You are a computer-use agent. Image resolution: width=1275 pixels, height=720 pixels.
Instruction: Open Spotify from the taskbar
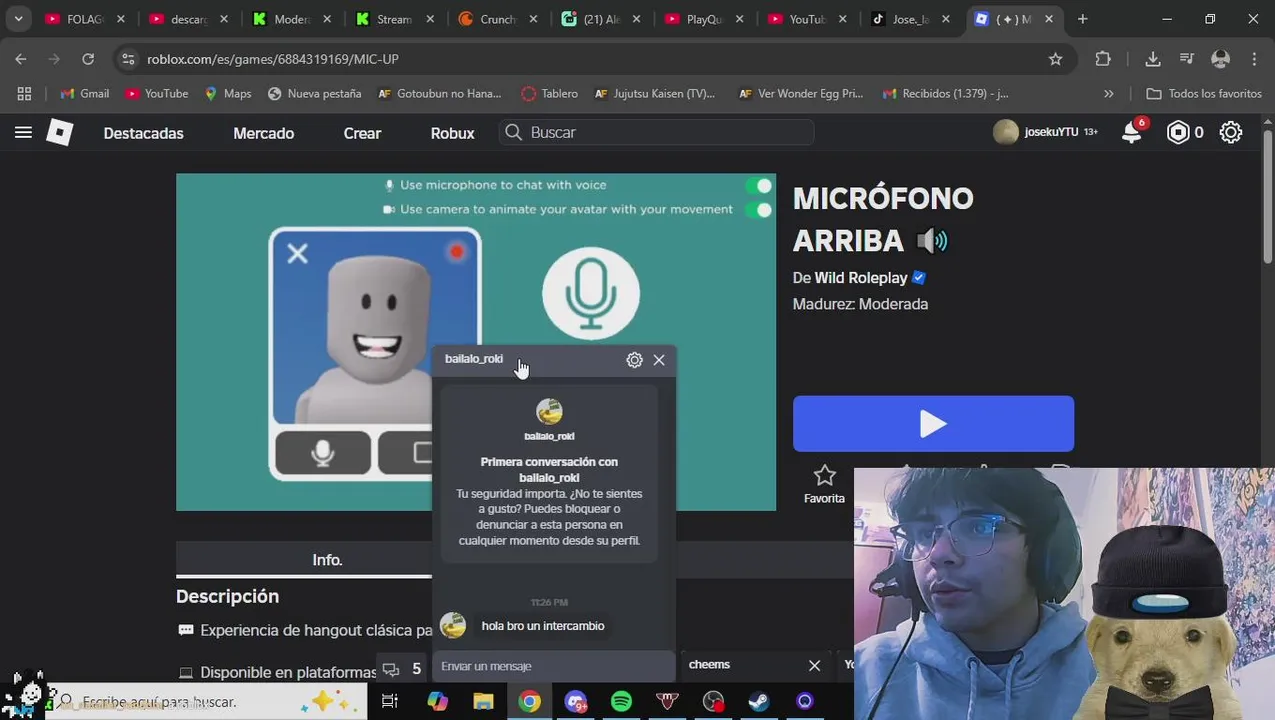621,702
